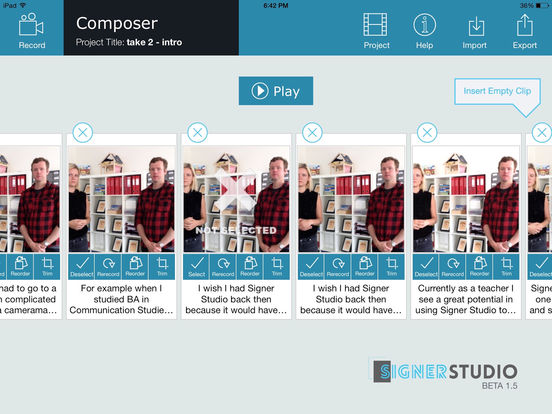
Task: Open the Record camera screen
Action: coord(32,31)
